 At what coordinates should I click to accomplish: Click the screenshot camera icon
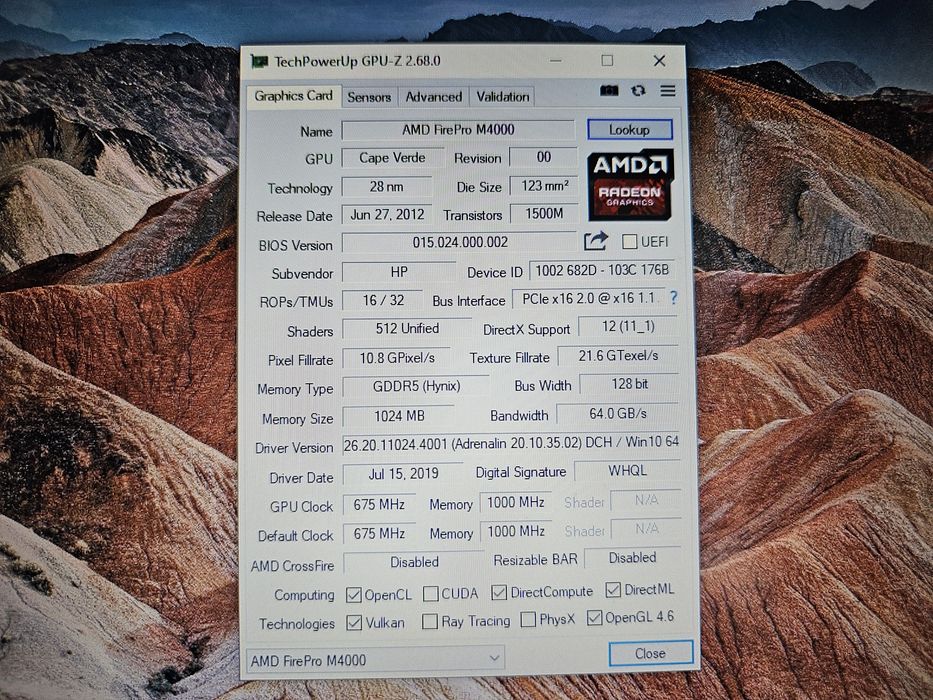pyautogui.click(x=609, y=90)
